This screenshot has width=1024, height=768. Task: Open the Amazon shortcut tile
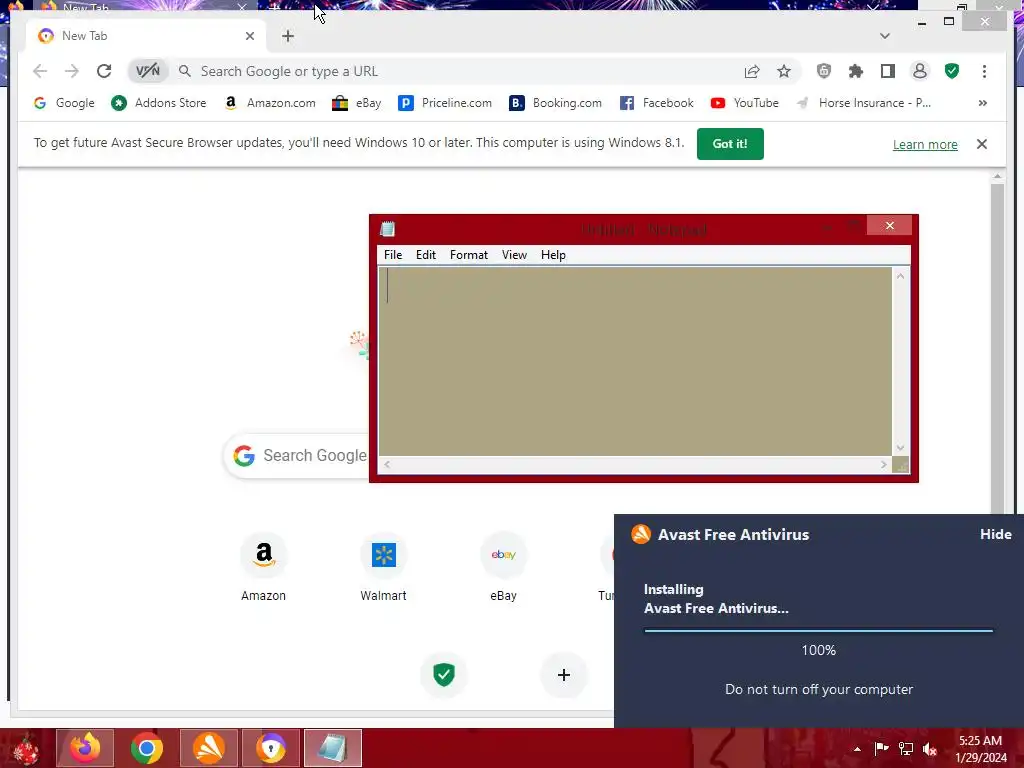[x=263, y=567]
